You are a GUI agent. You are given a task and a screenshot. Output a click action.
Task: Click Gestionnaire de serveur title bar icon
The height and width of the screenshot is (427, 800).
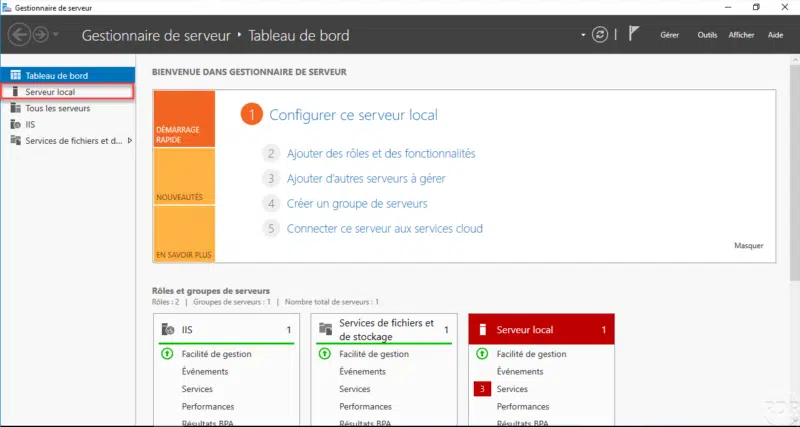point(7,8)
